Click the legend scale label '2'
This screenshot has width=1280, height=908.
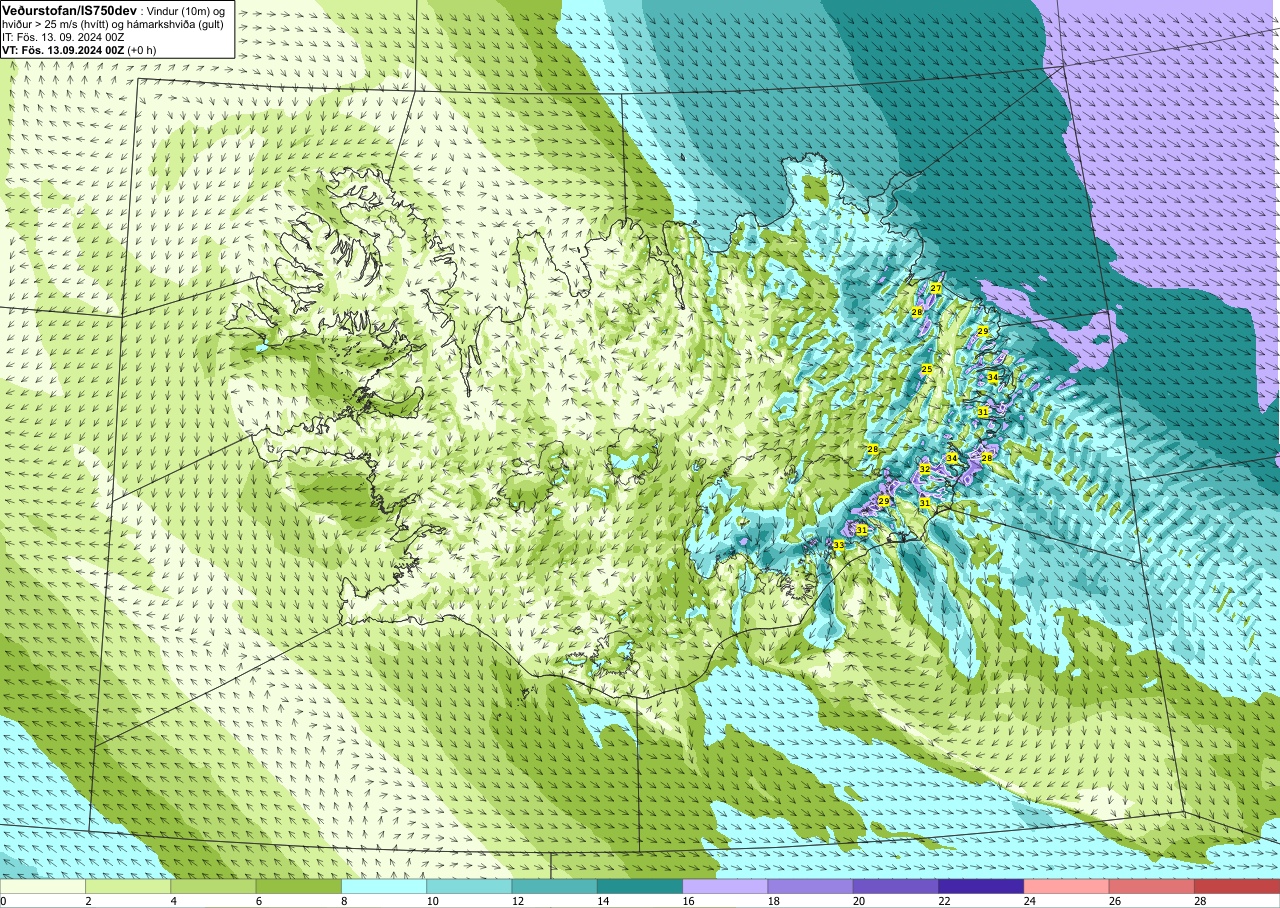[89, 901]
